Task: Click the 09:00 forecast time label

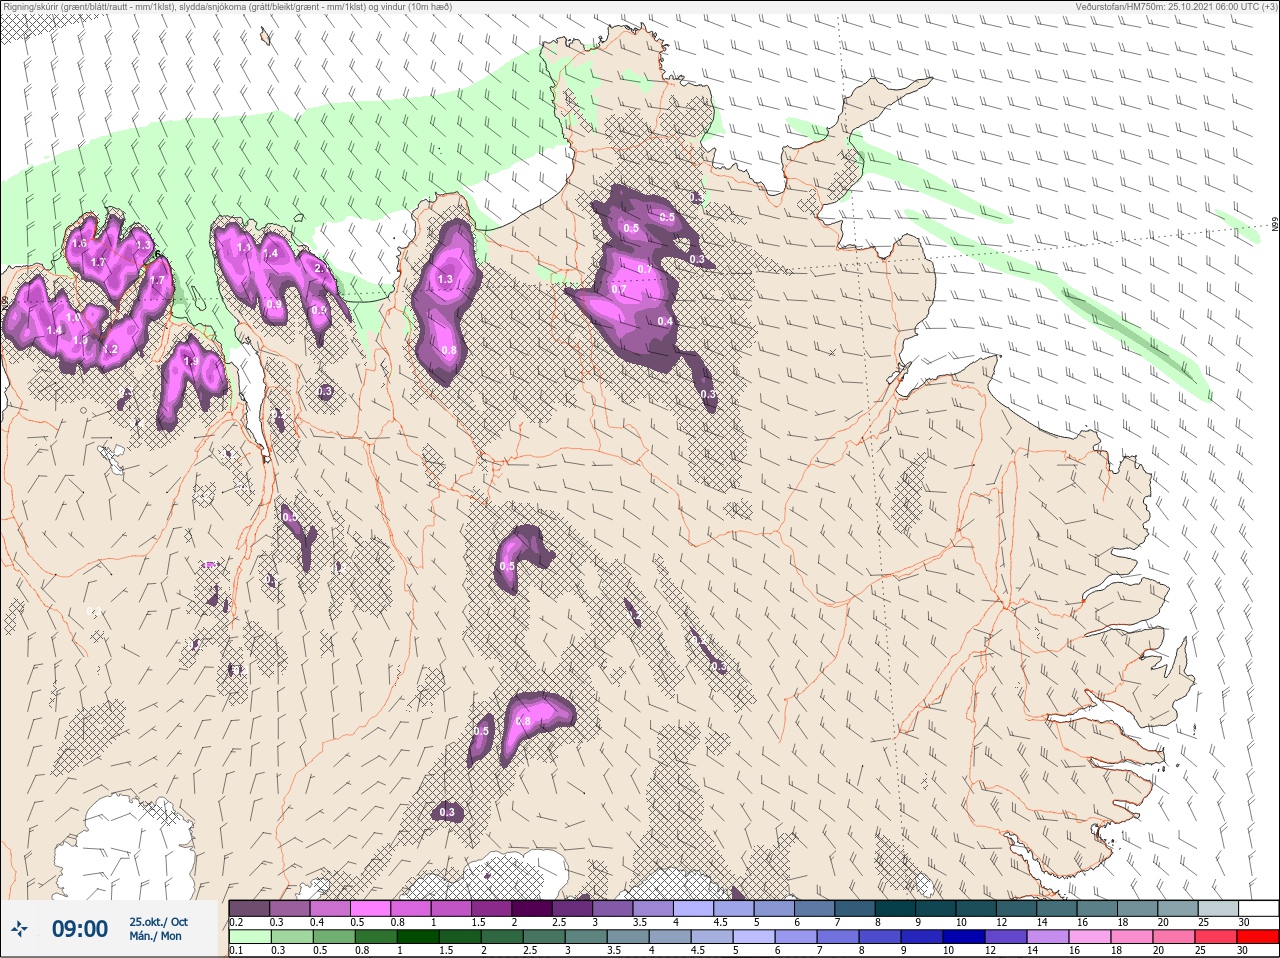Action: pos(80,929)
